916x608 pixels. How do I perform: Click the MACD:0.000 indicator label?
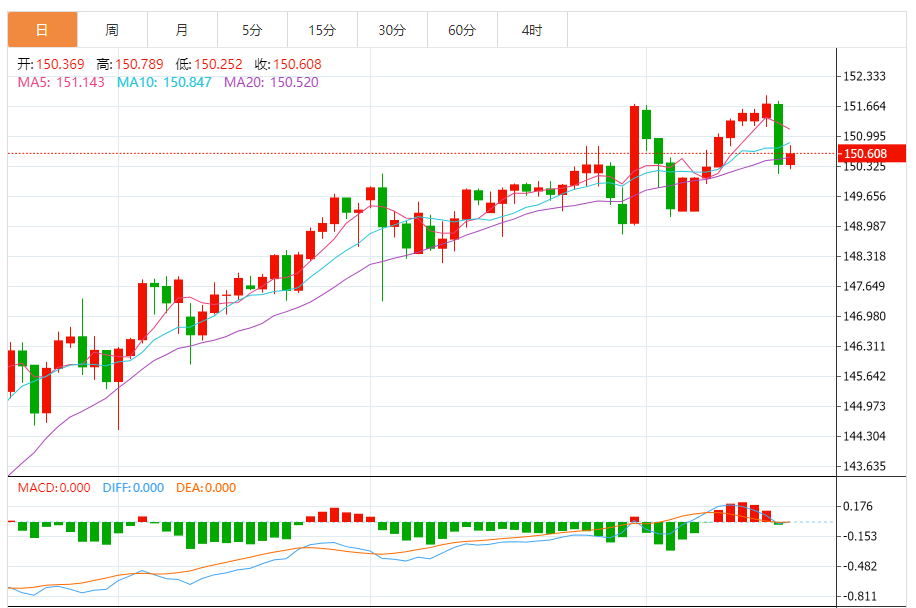point(54,488)
